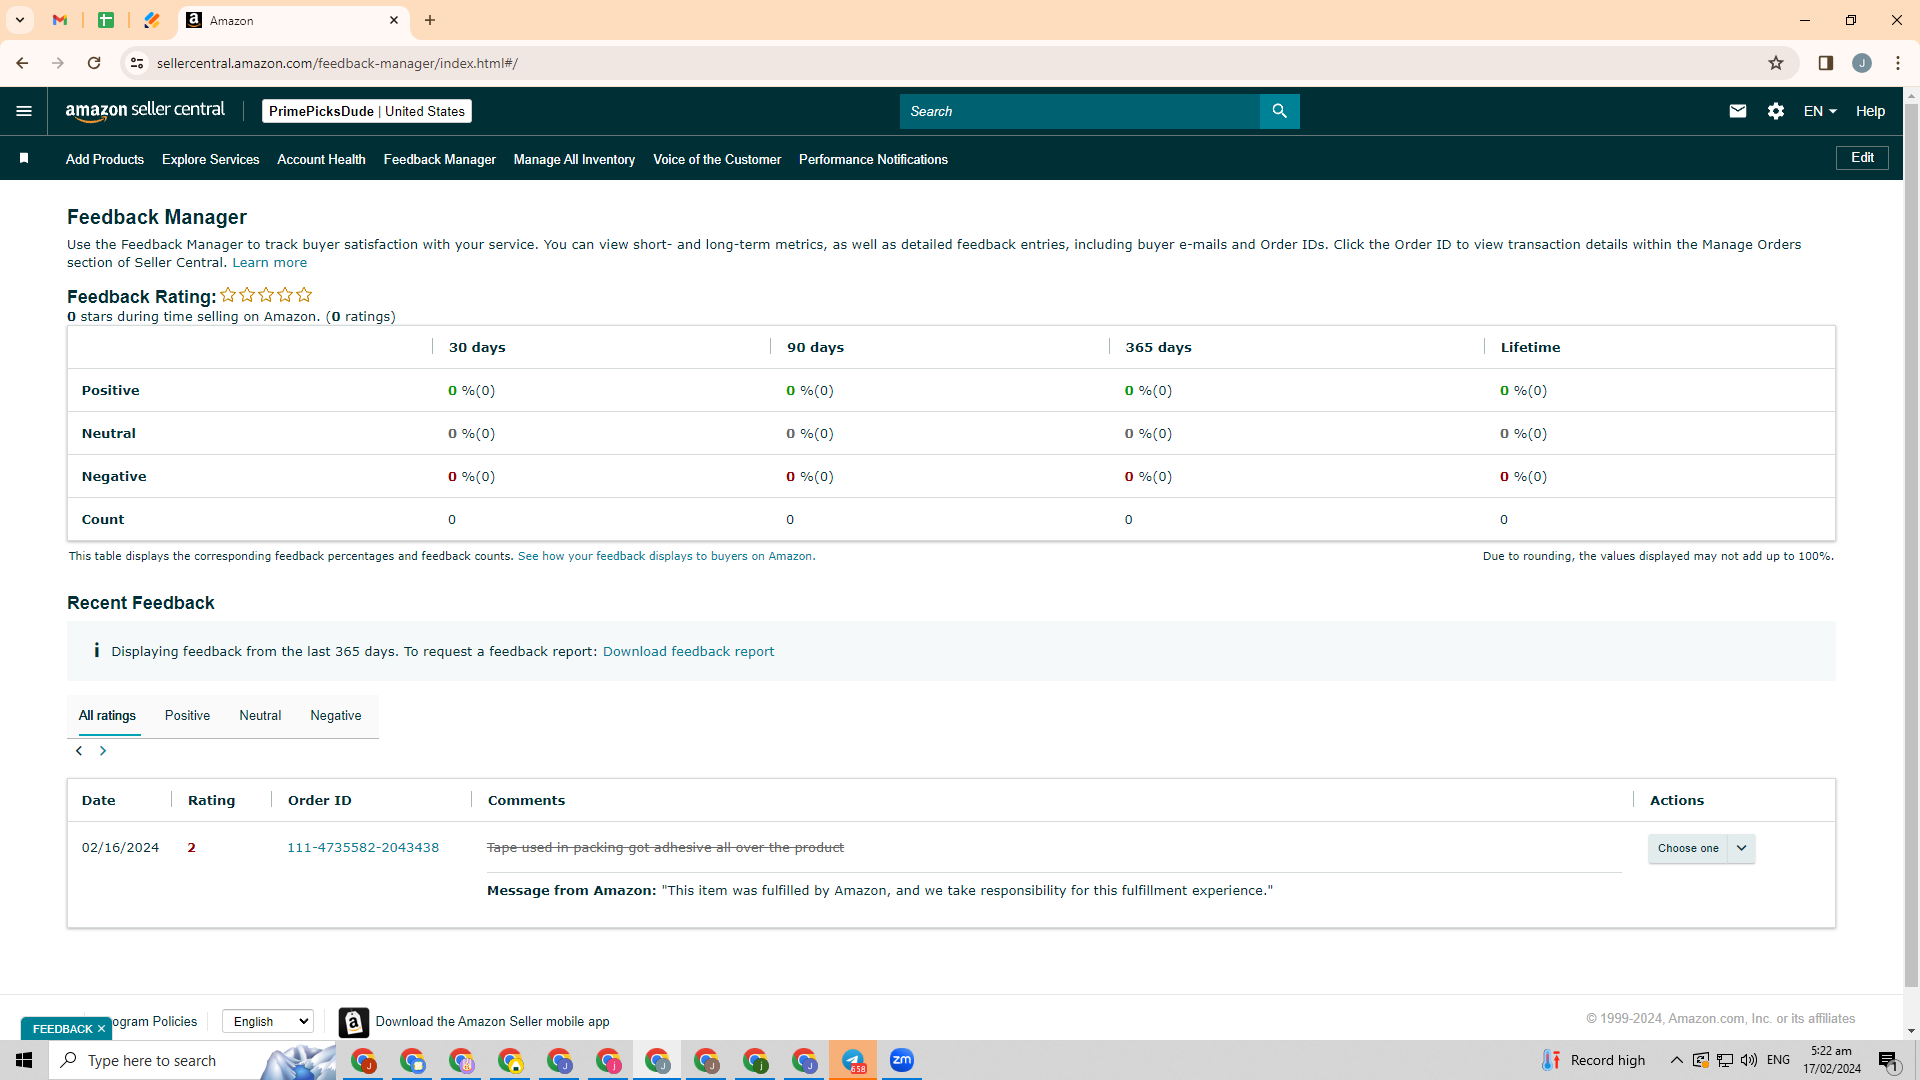Open the Chrome profile avatar
The width and height of the screenshot is (1920, 1080).
[x=1862, y=63]
